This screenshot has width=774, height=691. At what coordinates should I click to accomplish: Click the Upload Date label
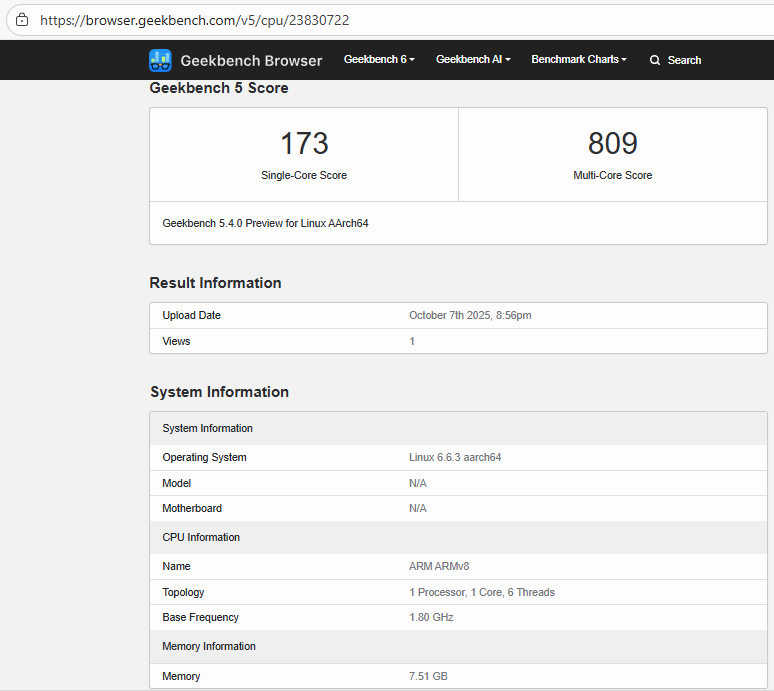point(192,315)
